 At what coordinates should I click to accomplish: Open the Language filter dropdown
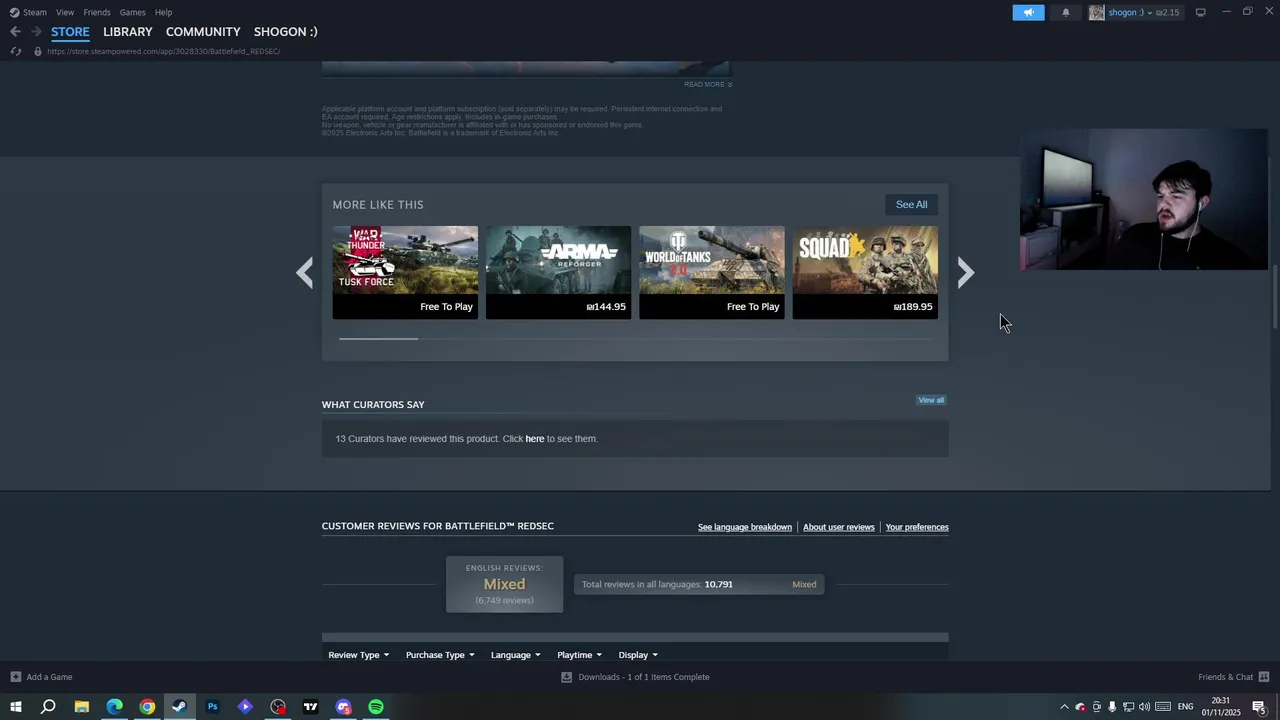tap(515, 655)
